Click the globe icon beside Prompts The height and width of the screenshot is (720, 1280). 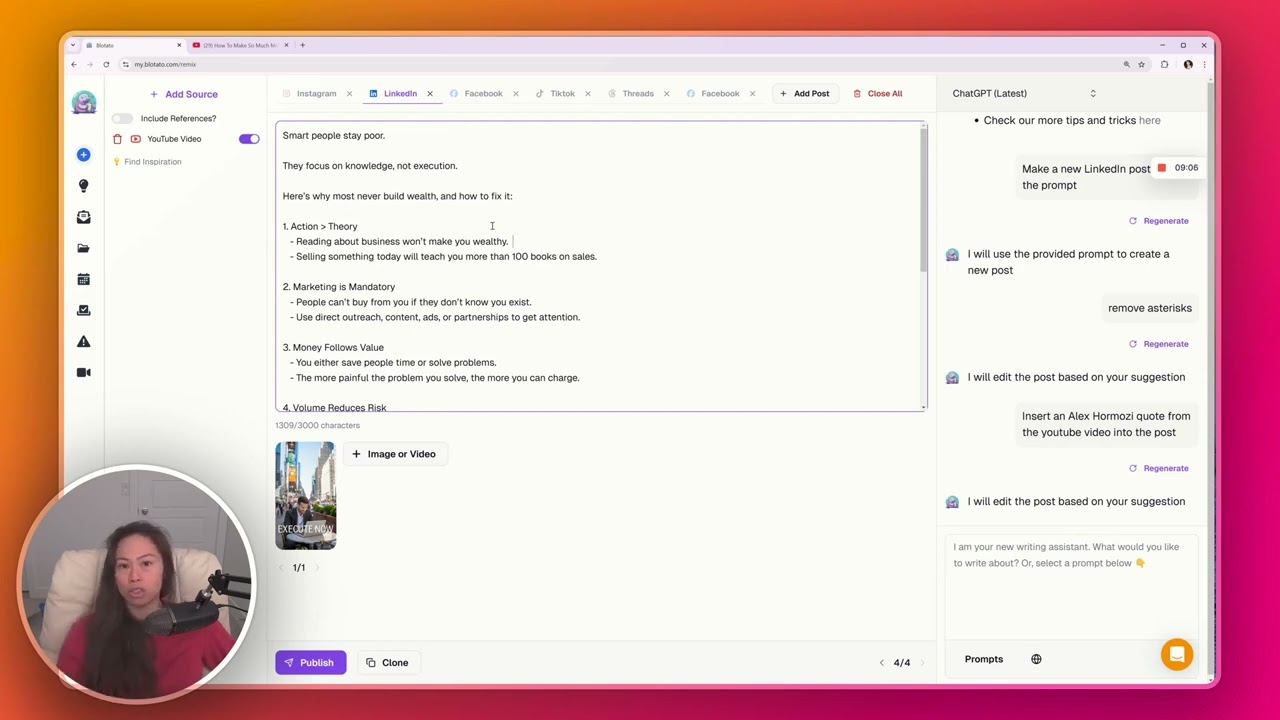pyautogui.click(x=1036, y=659)
